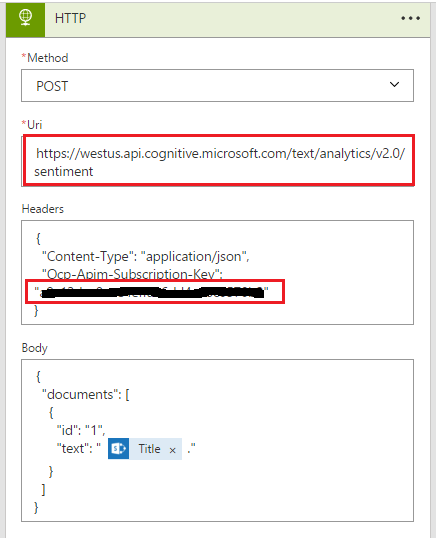Remove the Title token with its x
Screen dimensions: 436x538
173,450
